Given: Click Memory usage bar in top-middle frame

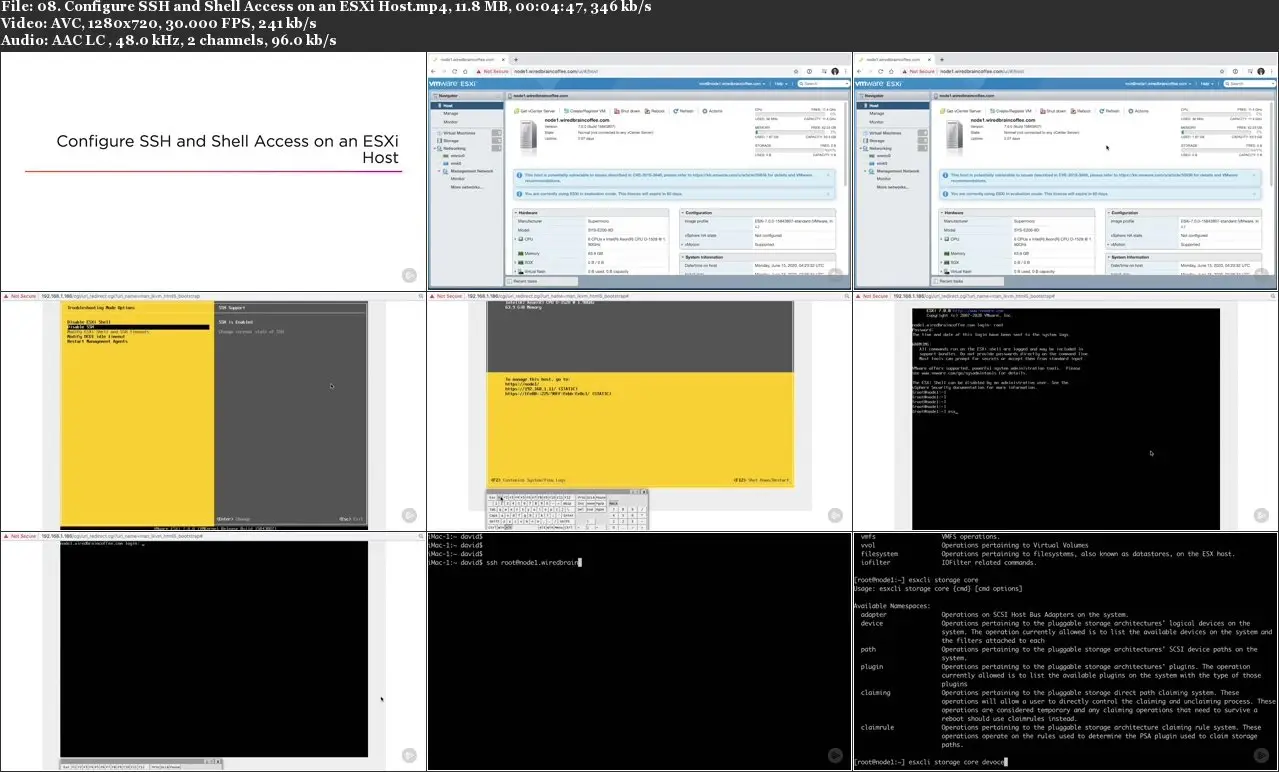Looking at the screenshot, I should pos(790,132).
